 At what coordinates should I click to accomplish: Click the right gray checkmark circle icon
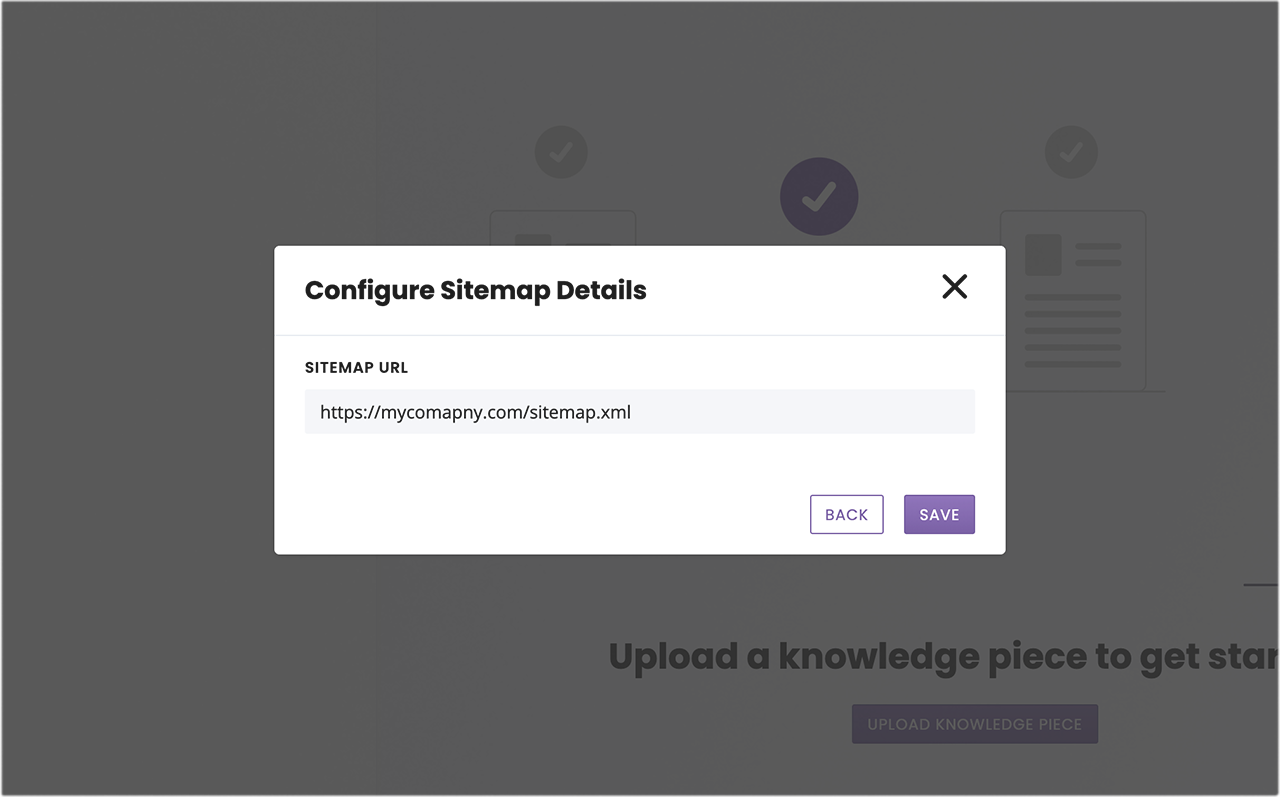tap(1071, 152)
